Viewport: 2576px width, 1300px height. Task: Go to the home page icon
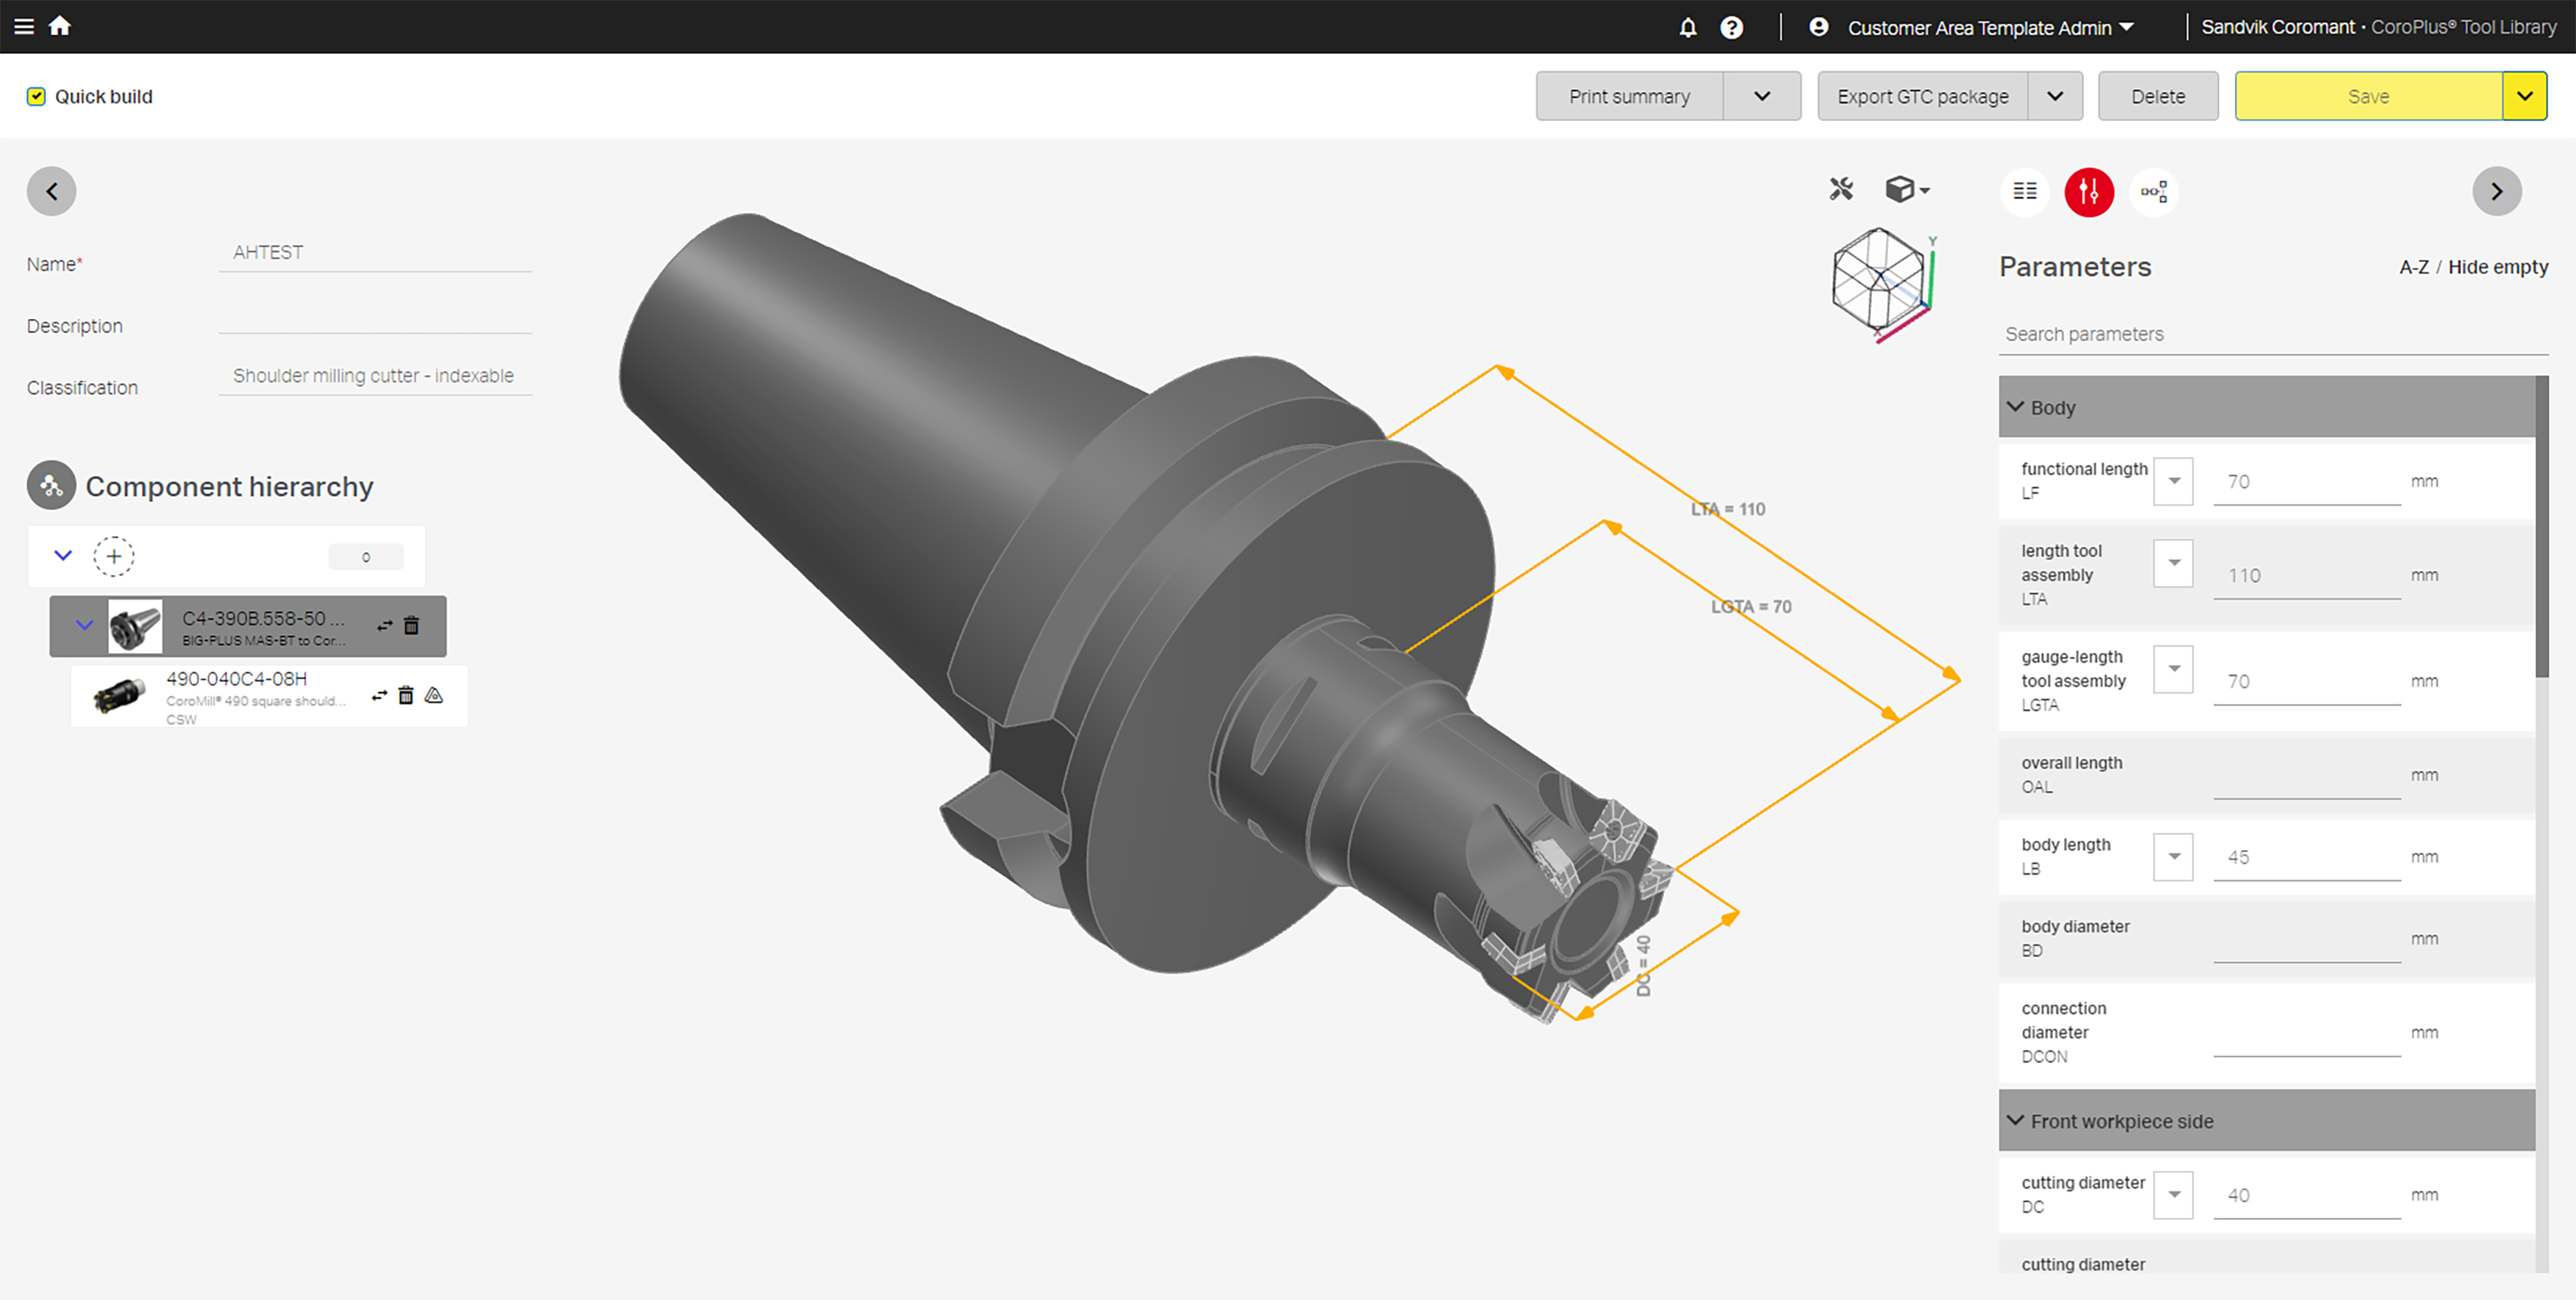click(60, 26)
